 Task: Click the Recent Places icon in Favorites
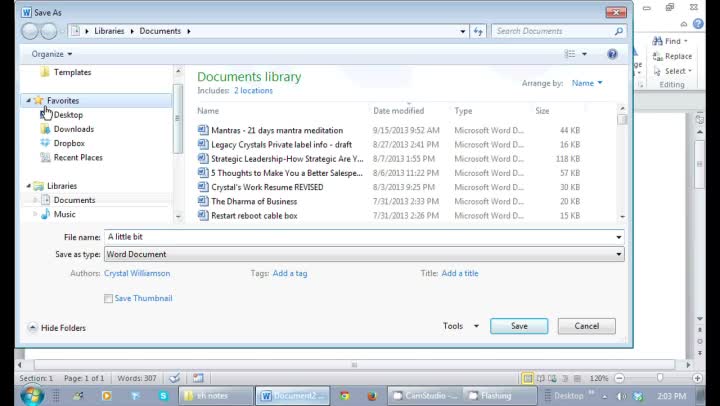[45, 158]
